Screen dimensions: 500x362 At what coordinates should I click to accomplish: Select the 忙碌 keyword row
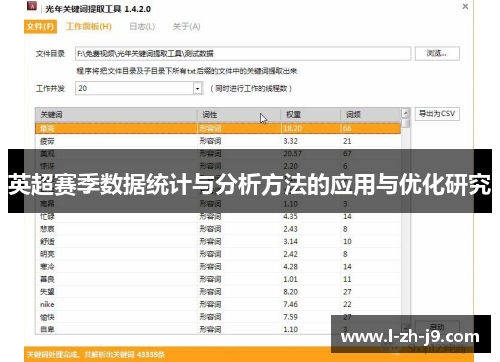click(218, 216)
